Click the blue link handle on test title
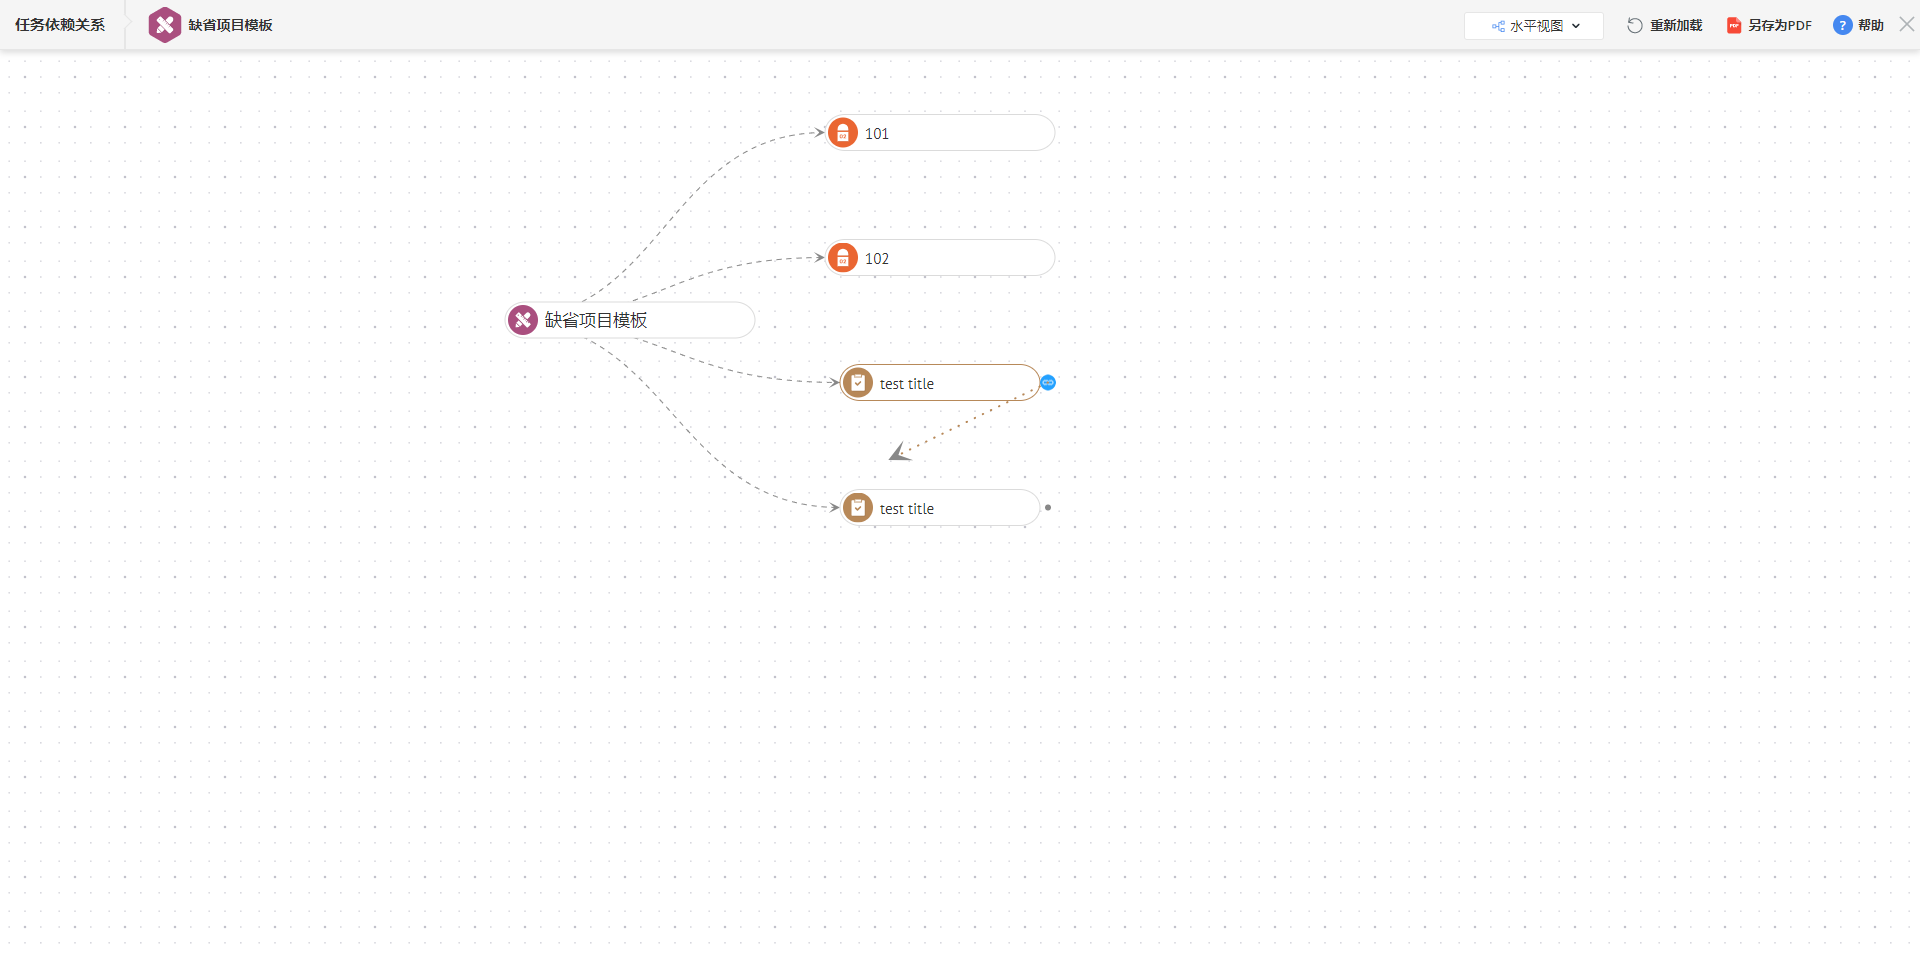Screen dimensions: 1920x953 pos(1048,382)
